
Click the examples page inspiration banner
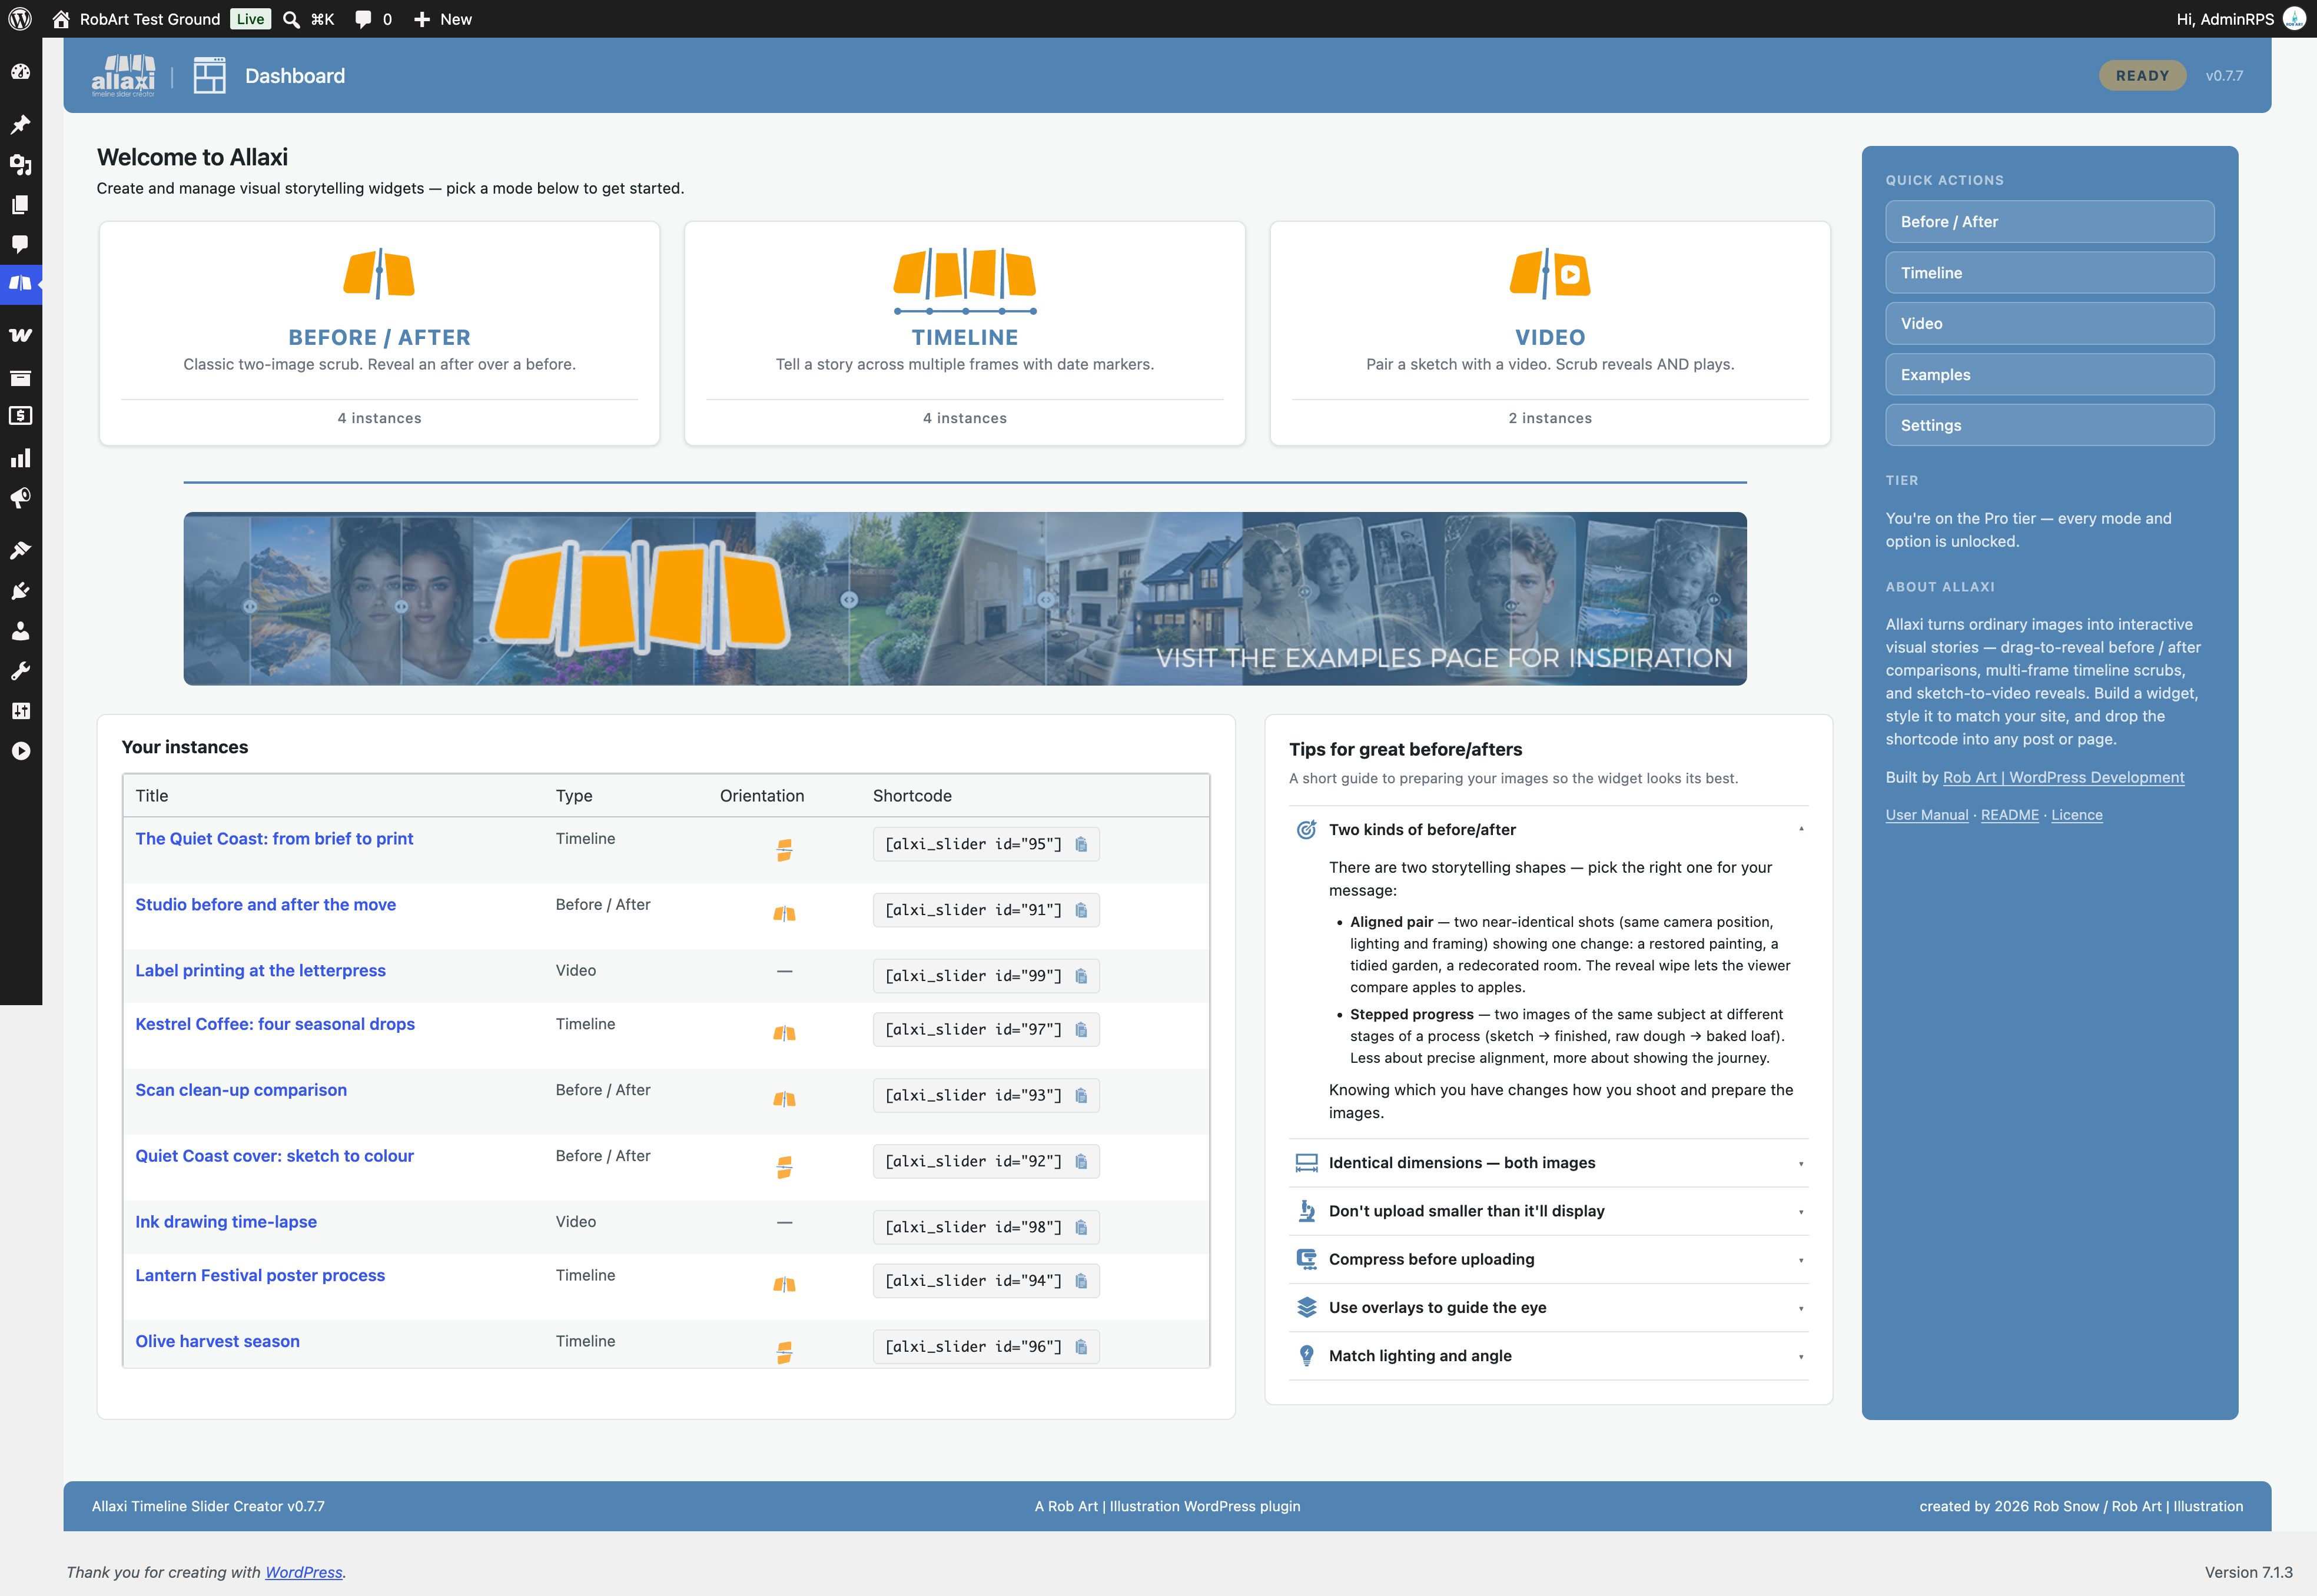tap(965, 599)
